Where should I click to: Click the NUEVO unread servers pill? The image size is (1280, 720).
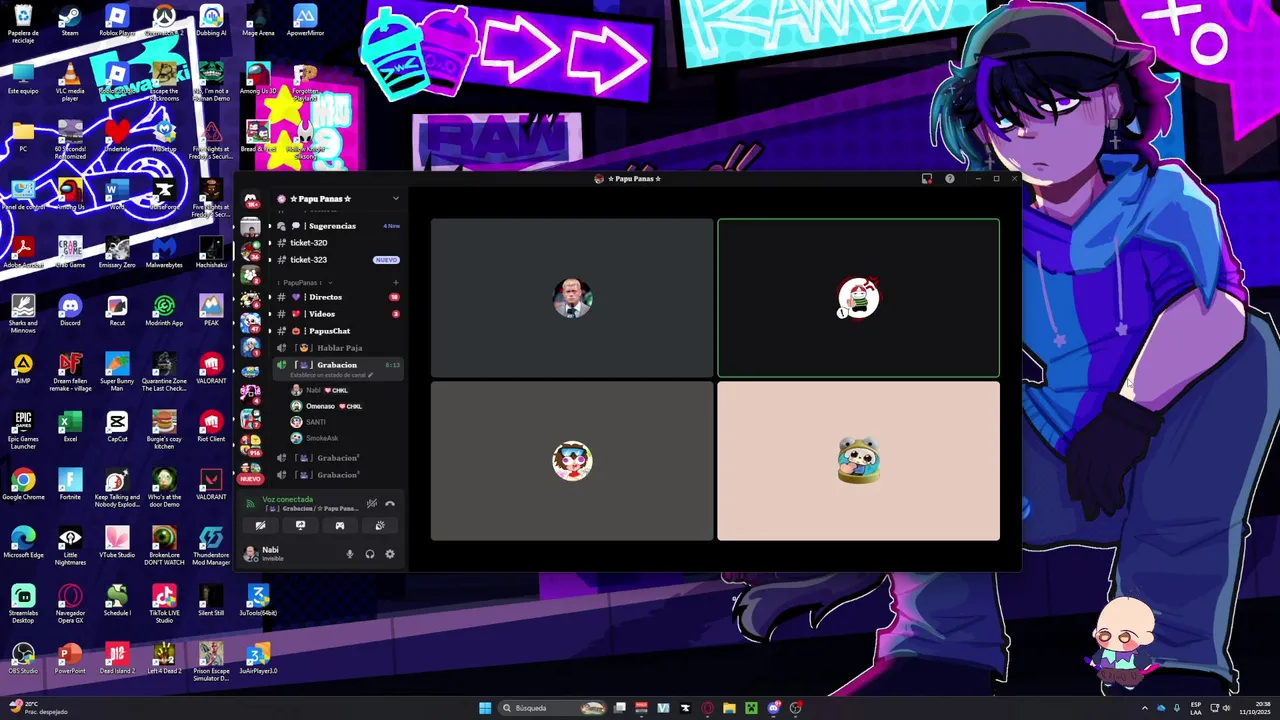(250, 479)
